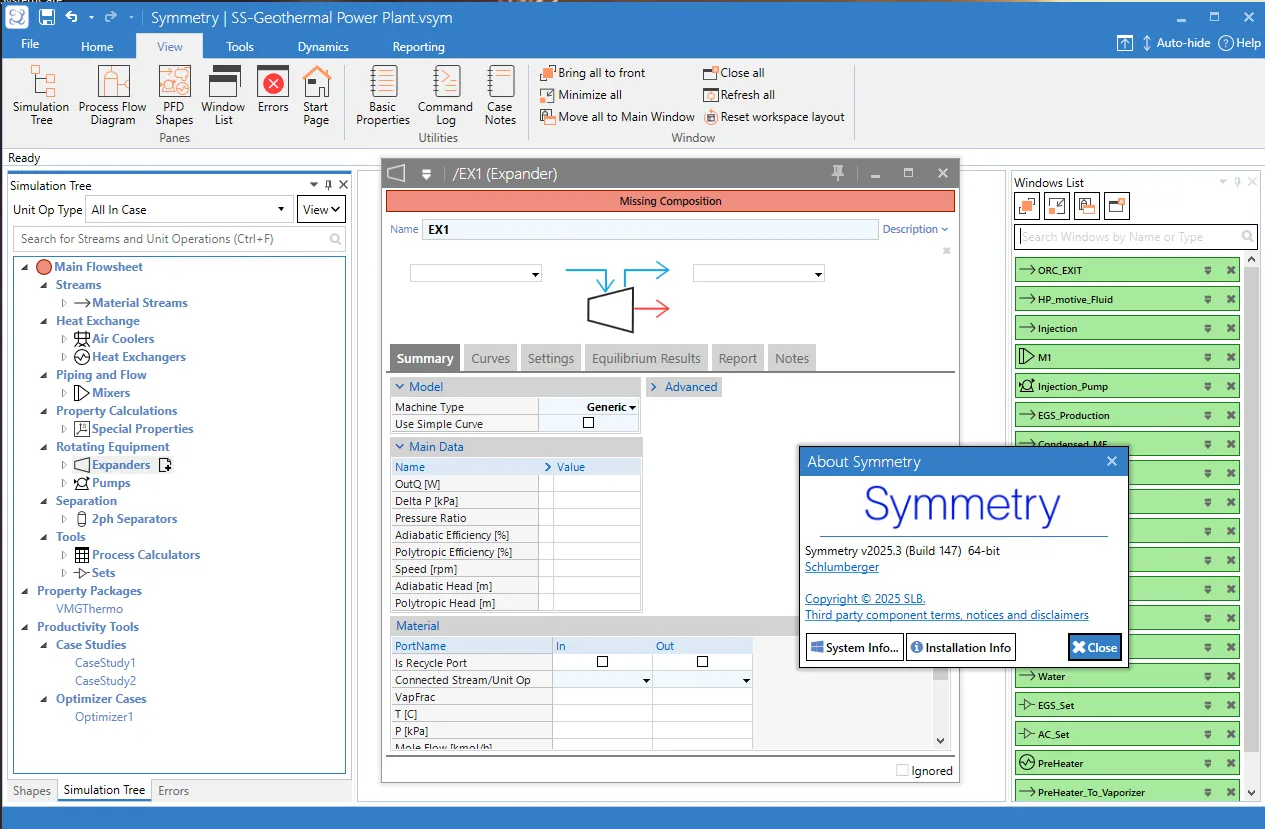
Task: Enable the Use Simple Curve checkbox
Action: [x=588, y=423]
